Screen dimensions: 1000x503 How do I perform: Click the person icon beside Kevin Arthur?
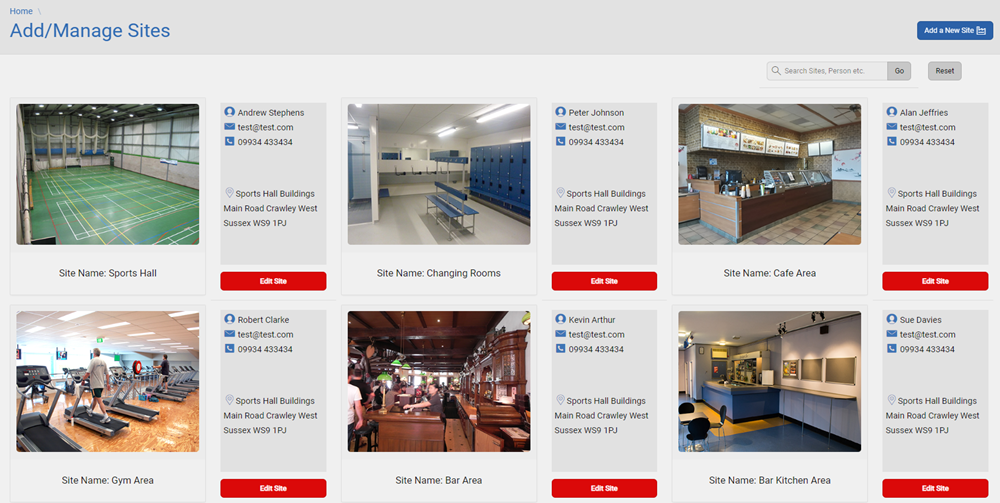(x=561, y=319)
